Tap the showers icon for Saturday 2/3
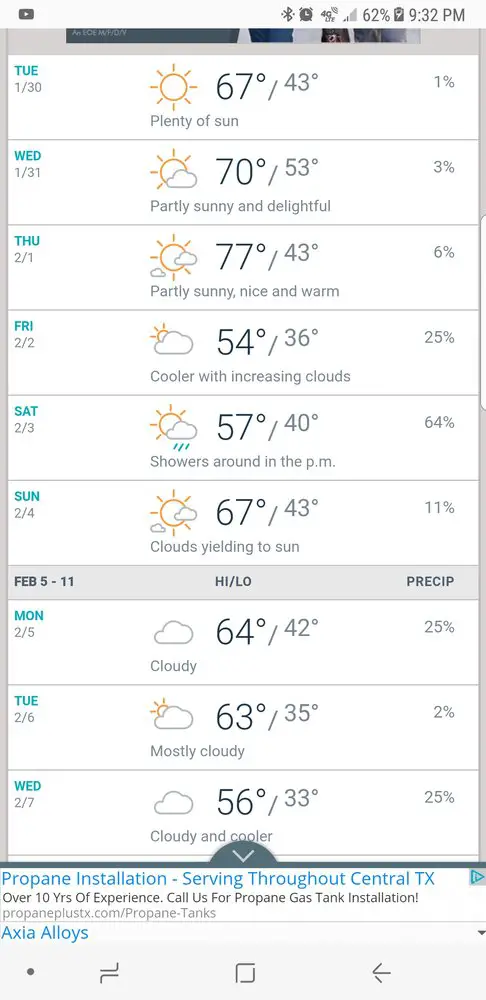Viewport: 486px width, 1000px height. tap(173, 427)
